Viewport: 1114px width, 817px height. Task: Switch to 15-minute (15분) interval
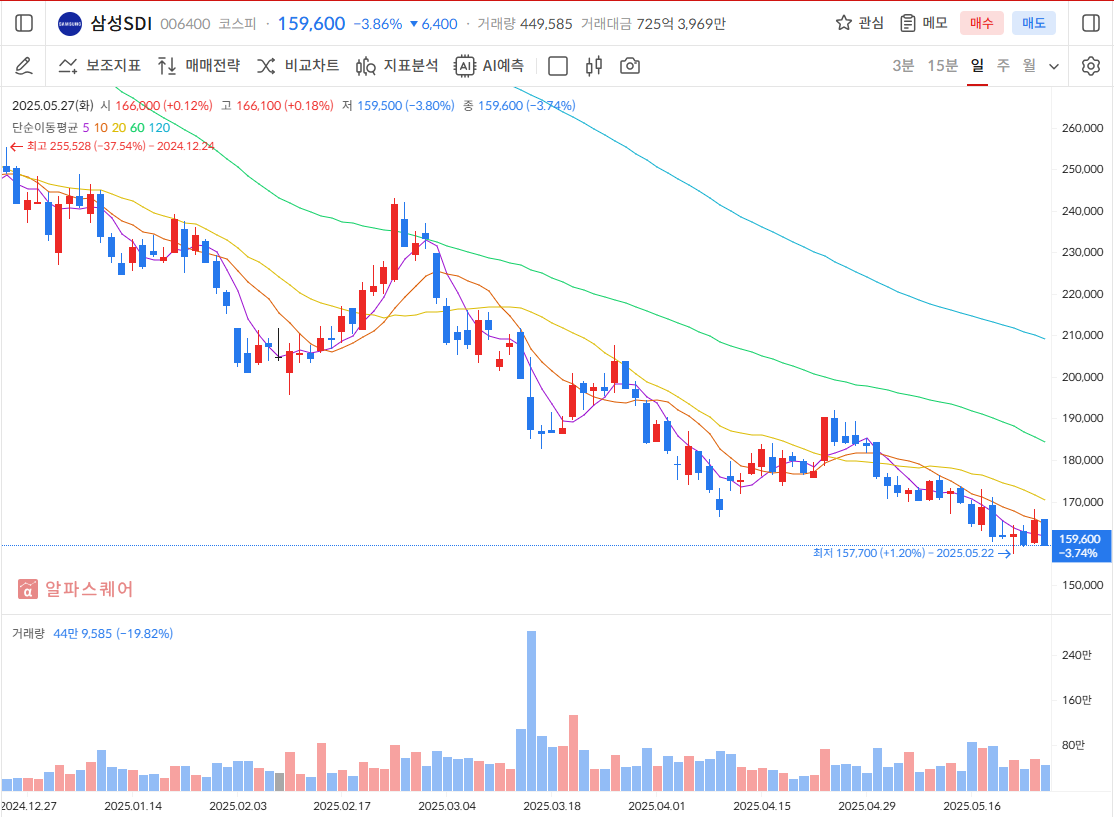[942, 66]
